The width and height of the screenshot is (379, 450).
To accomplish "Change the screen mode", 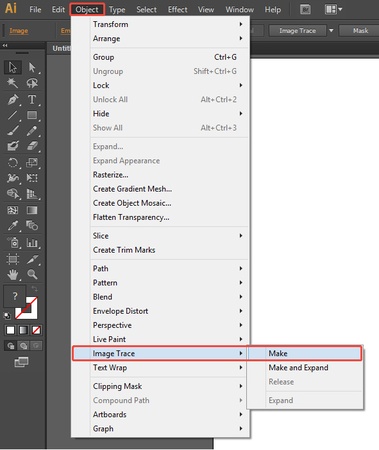I will [x=21, y=362].
